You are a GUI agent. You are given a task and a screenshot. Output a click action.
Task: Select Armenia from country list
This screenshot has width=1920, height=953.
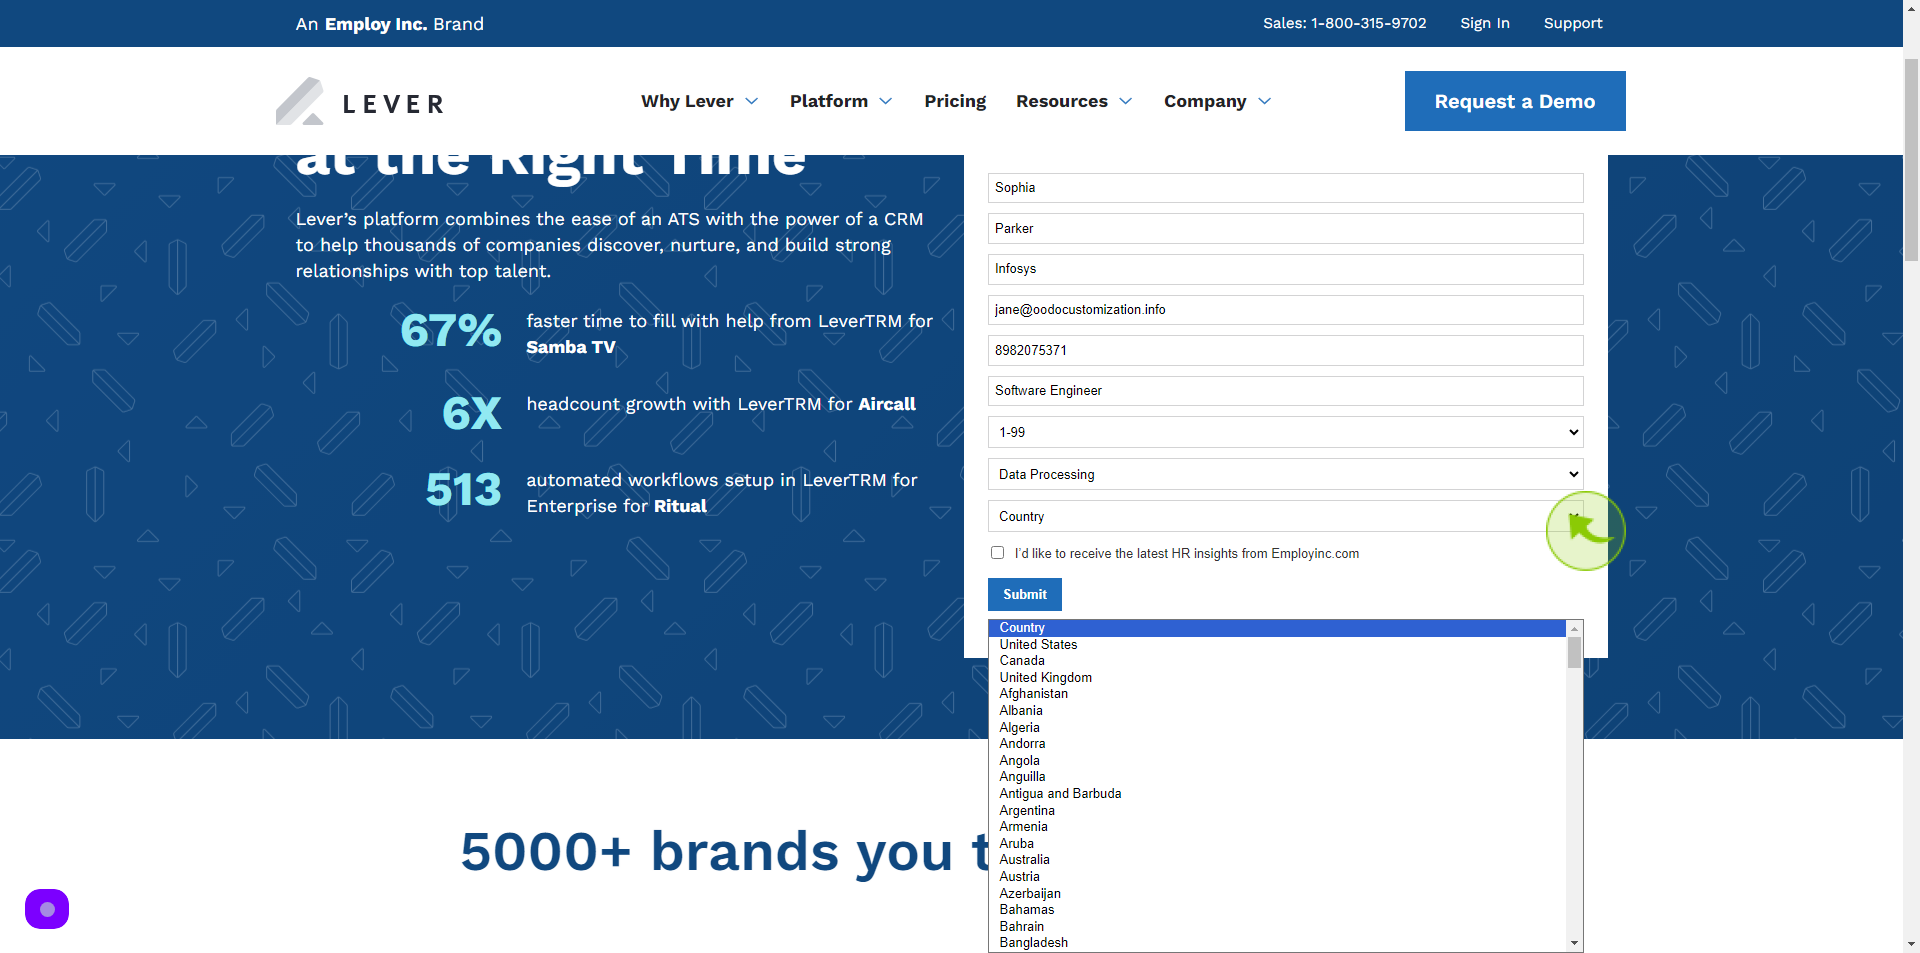tap(1277, 827)
